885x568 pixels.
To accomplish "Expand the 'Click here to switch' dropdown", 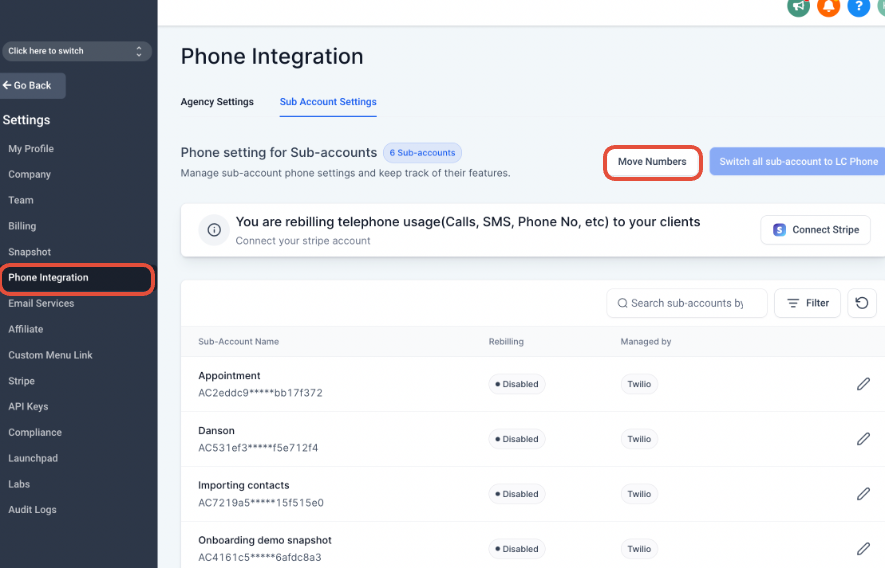I will point(76,51).
